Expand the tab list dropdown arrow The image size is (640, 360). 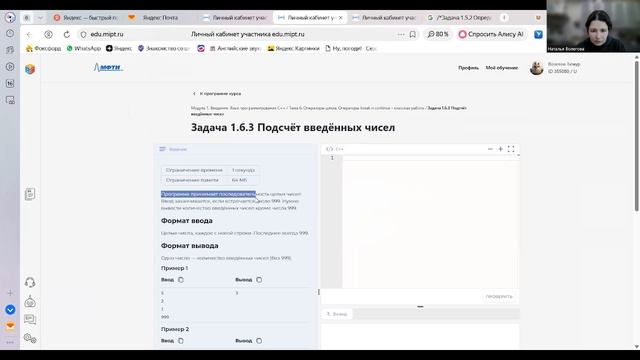40,18
